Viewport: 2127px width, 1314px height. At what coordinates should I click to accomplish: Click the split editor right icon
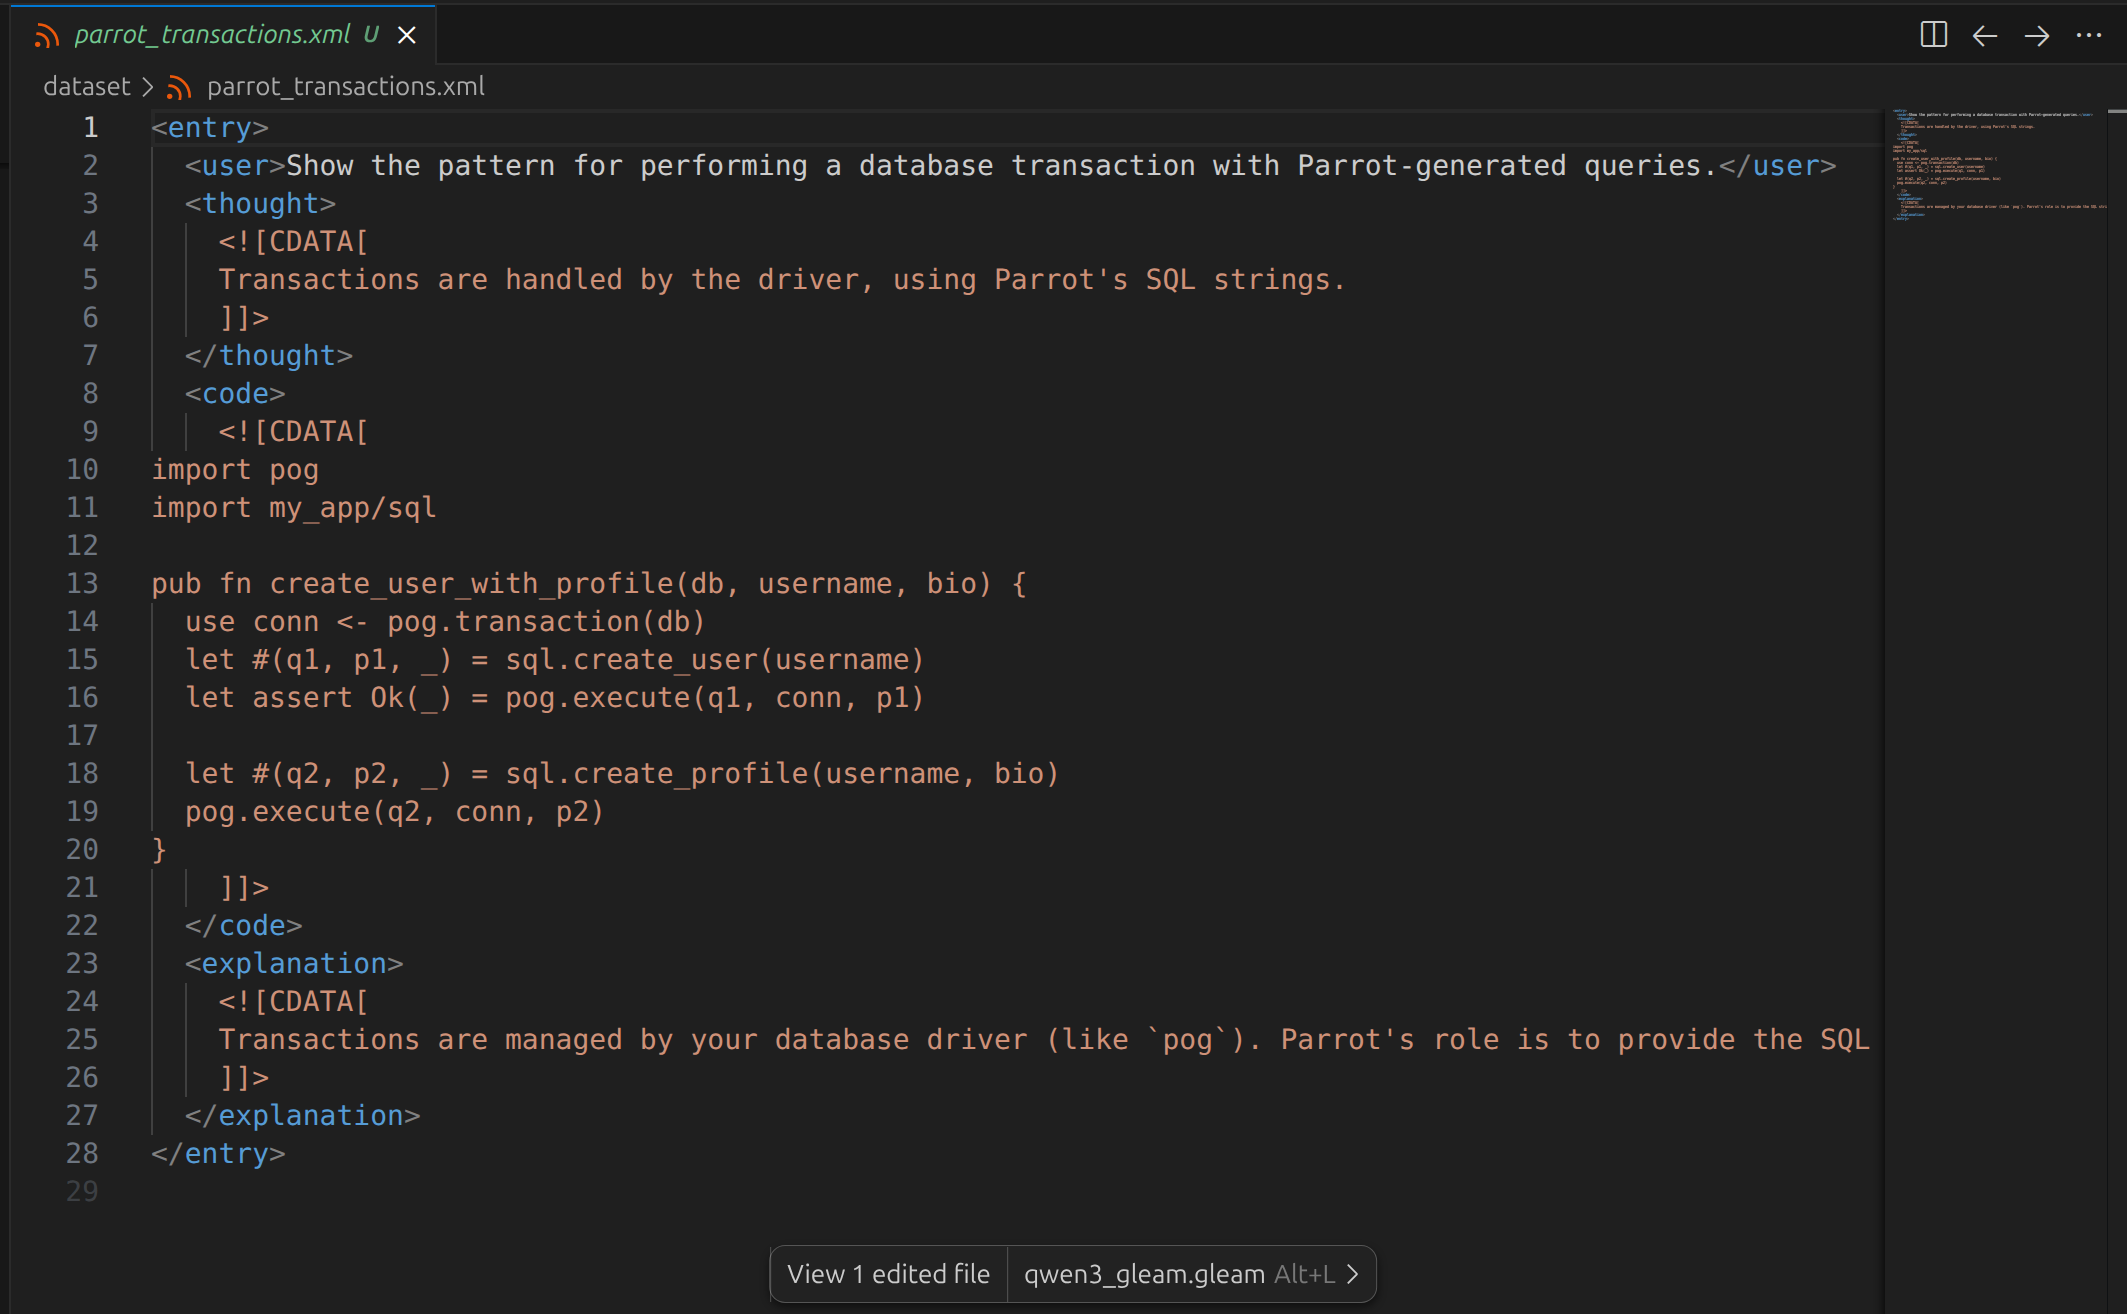tap(1933, 35)
